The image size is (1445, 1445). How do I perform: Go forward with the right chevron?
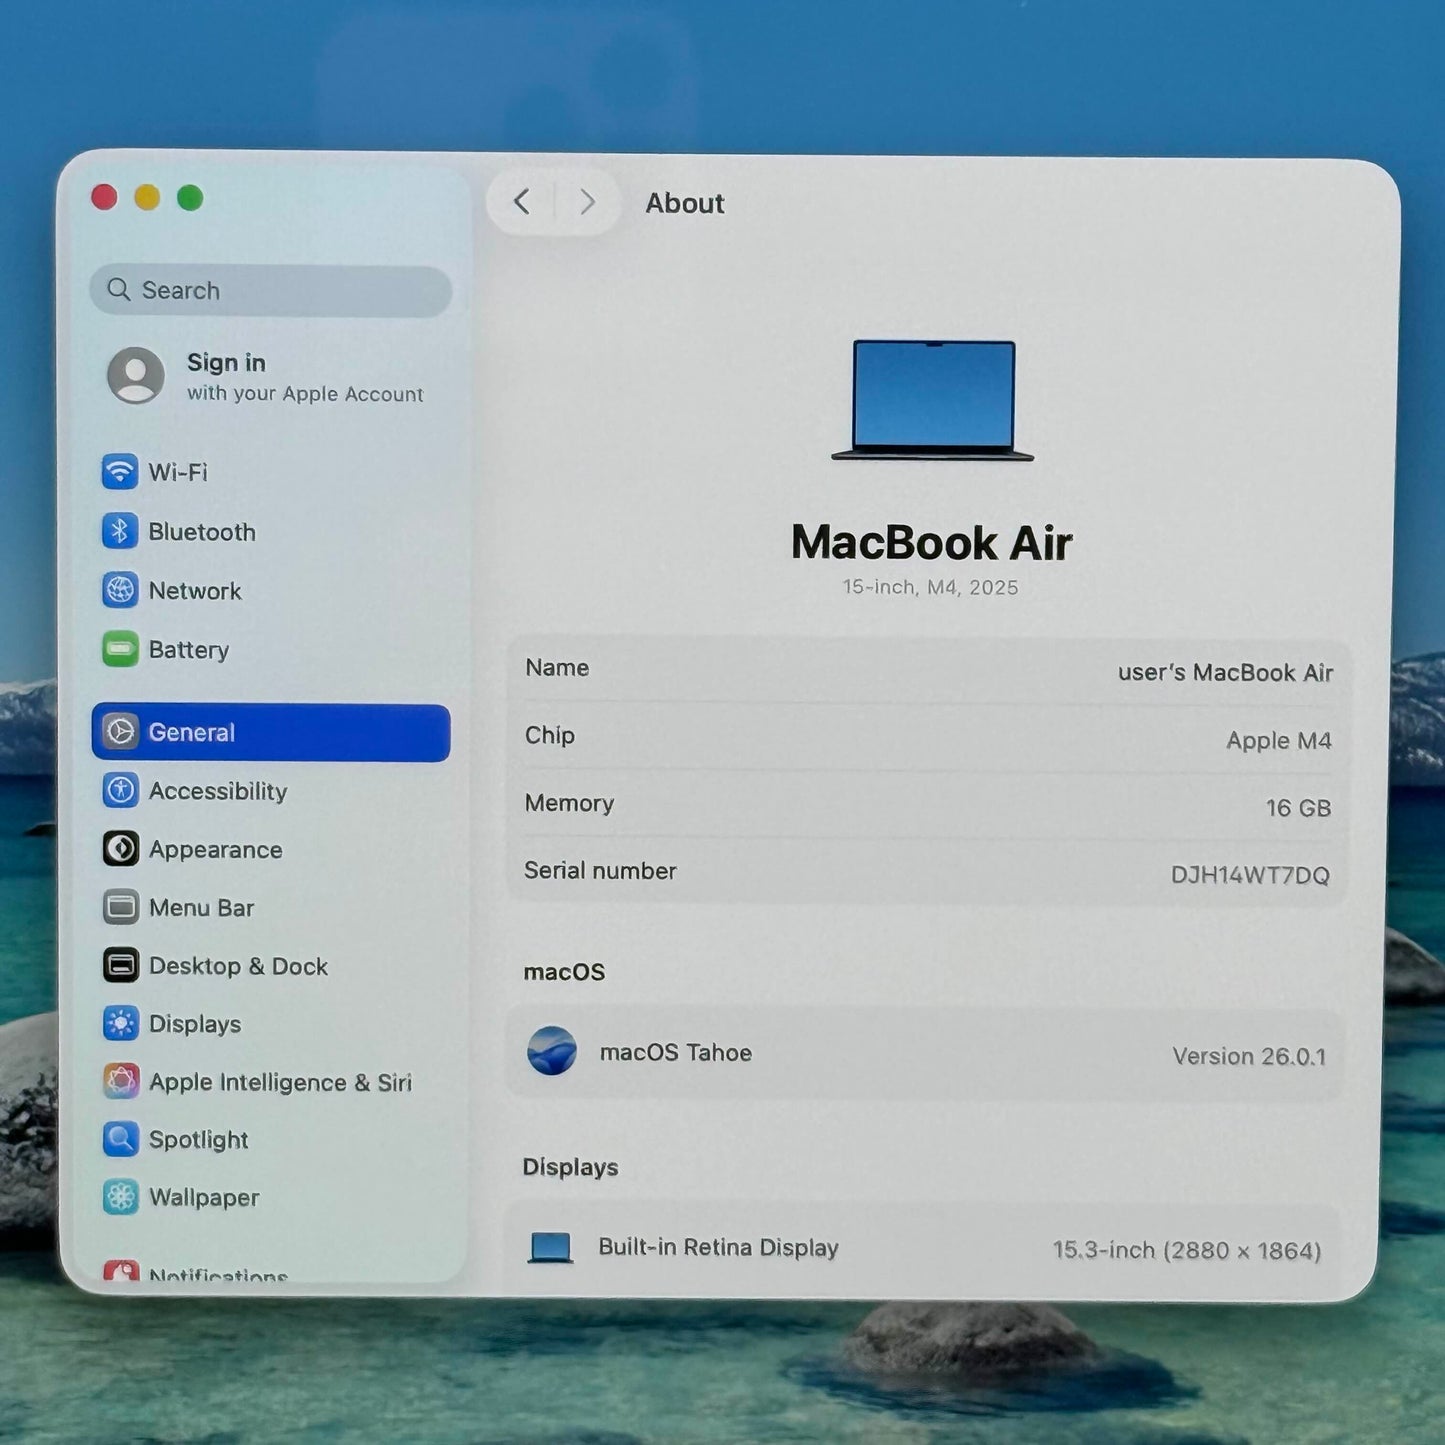(x=587, y=202)
